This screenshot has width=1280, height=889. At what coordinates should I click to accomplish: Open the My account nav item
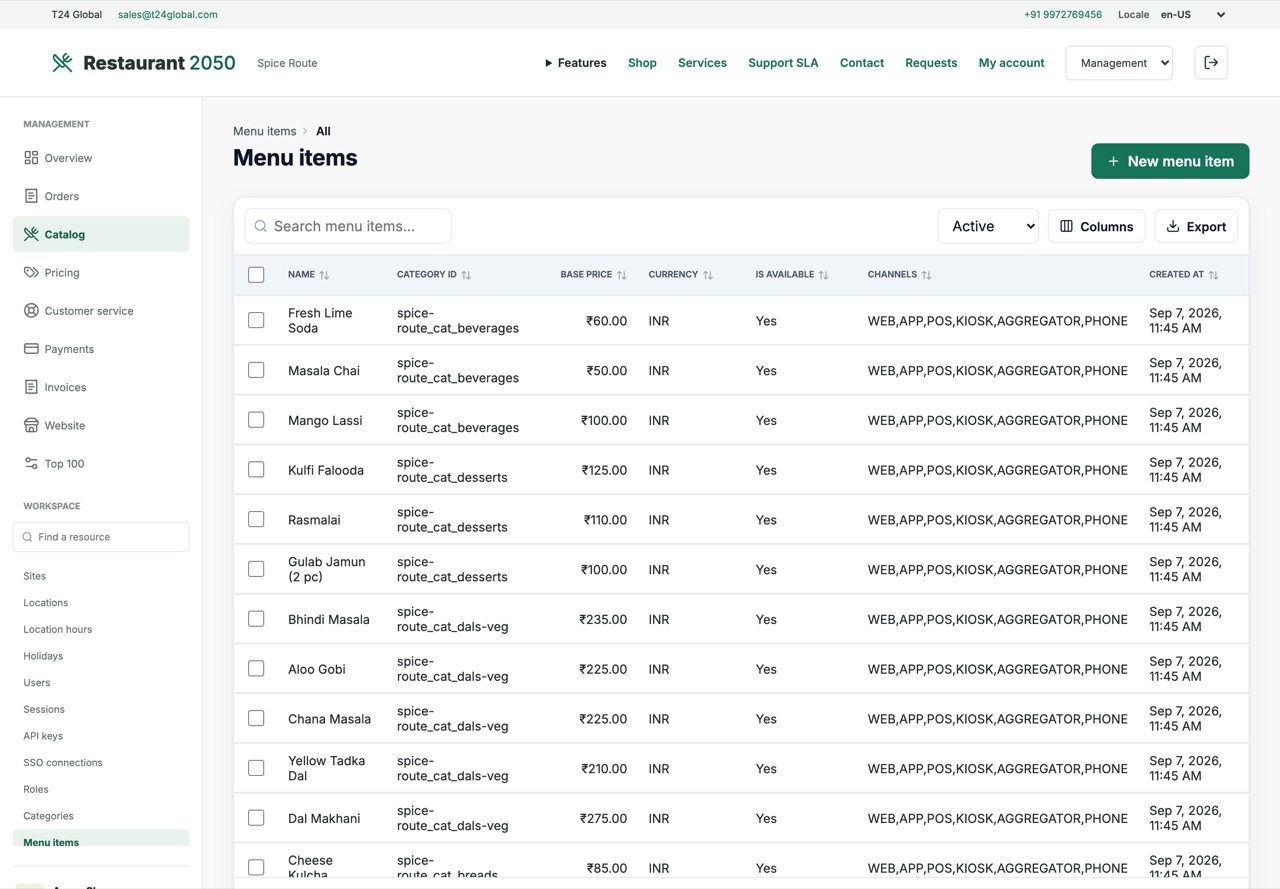(x=1011, y=63)
